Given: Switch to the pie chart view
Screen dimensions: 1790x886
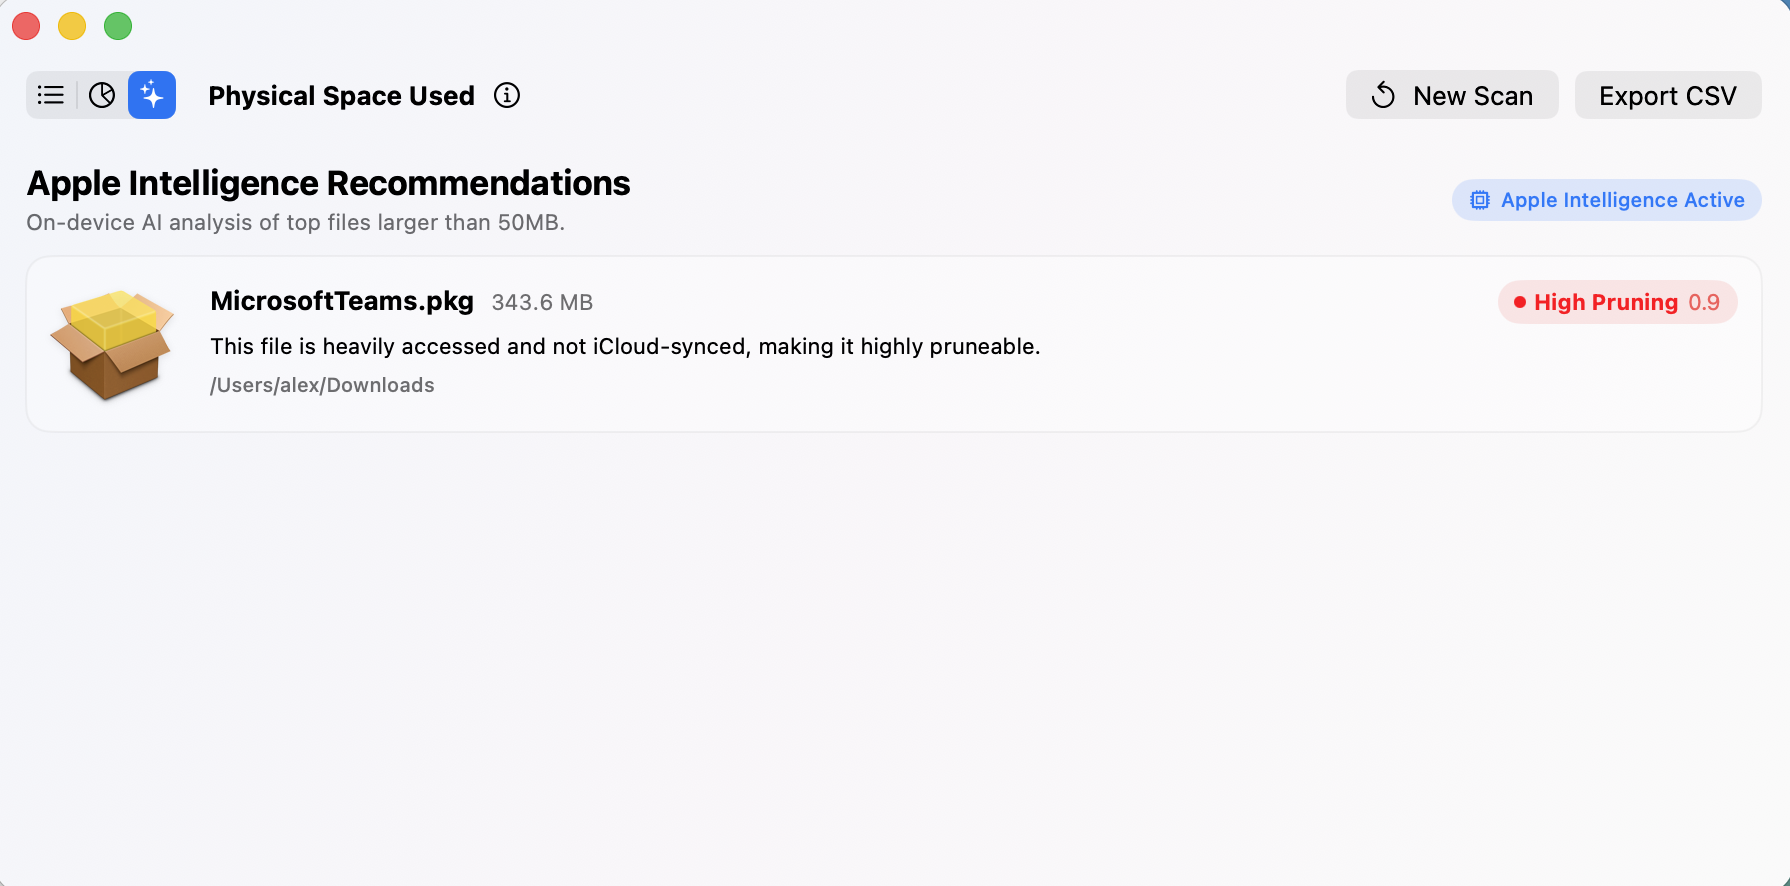Looking at the screenshot, I should click(102, 95).
